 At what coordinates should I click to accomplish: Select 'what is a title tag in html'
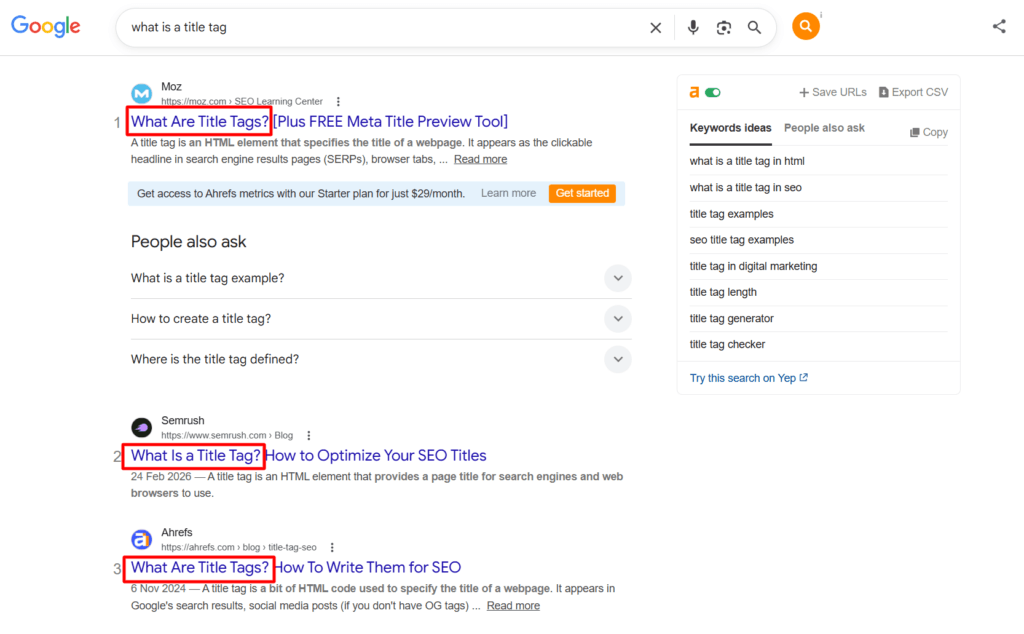pos(747,161)
